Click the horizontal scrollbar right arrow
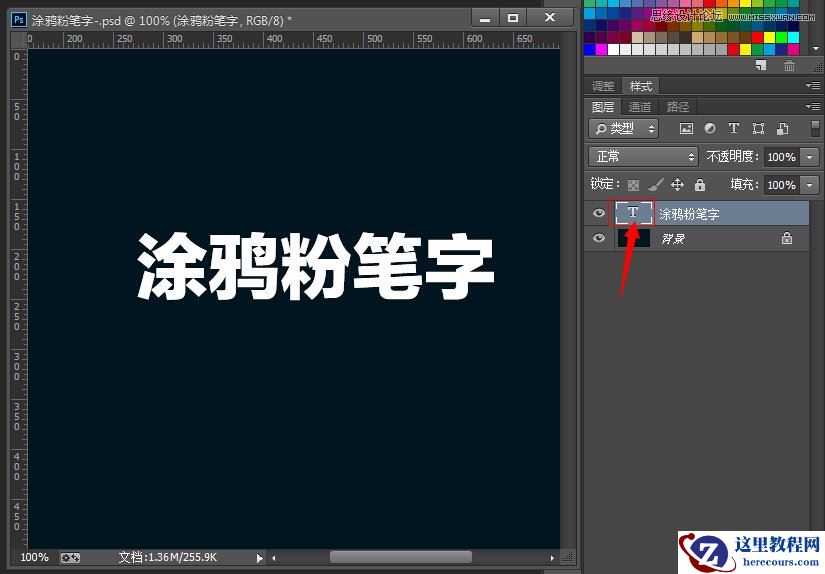This screenshot has height=574, width=825. click(551, 557)
